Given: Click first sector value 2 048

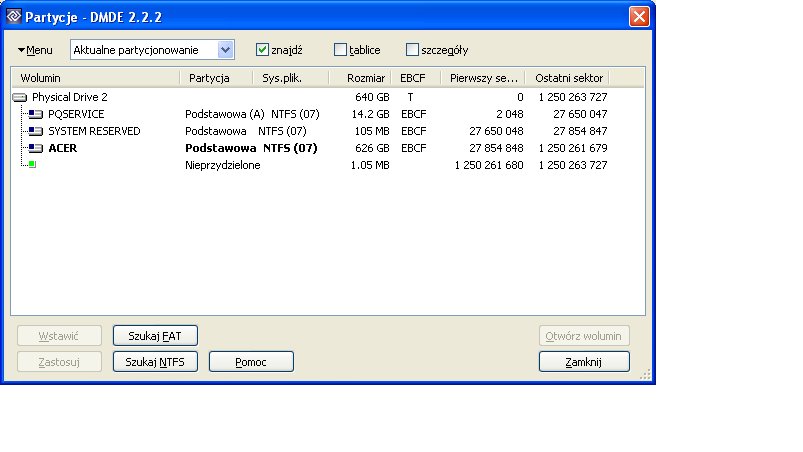Looking at the screenshot, I should coord(510,114).
